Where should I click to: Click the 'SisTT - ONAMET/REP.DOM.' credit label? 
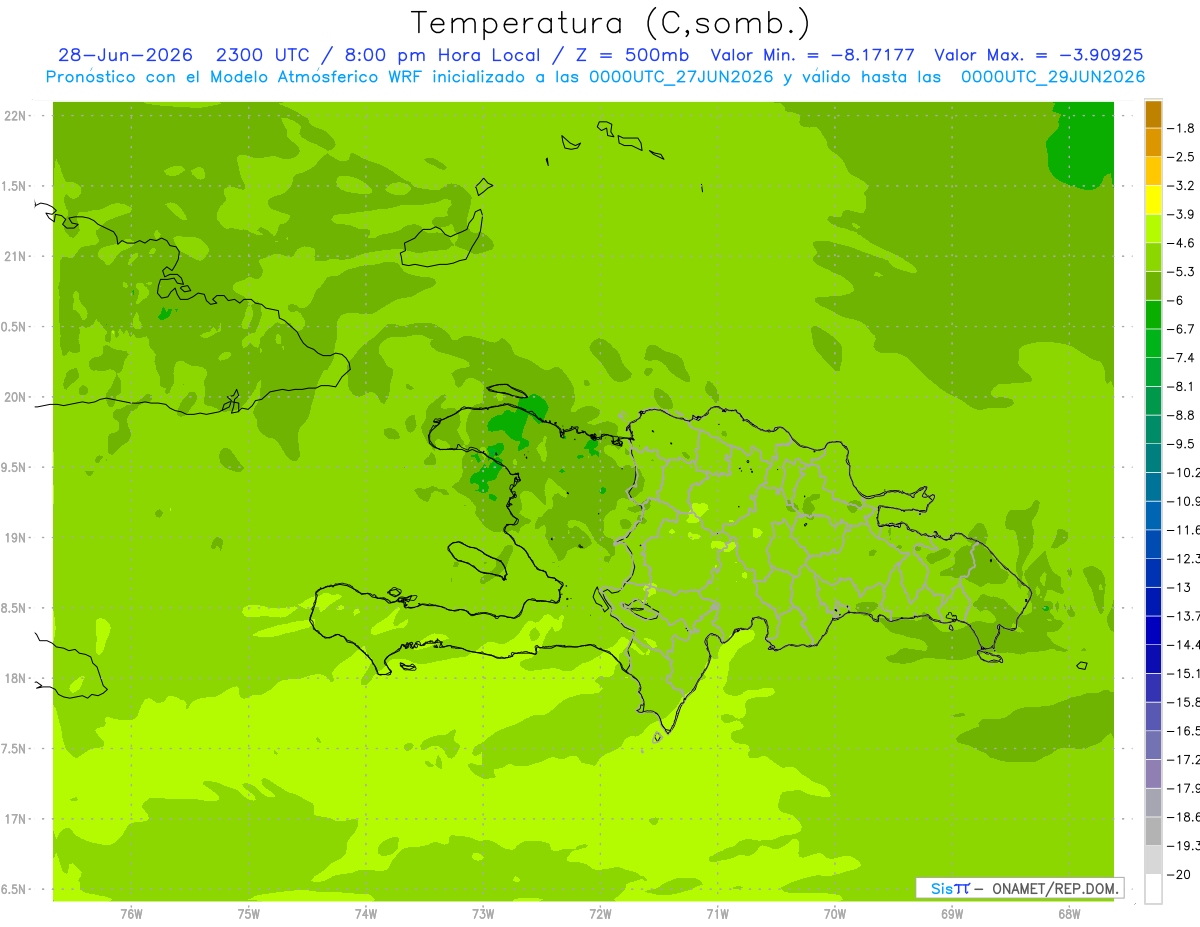point(1019,888)
